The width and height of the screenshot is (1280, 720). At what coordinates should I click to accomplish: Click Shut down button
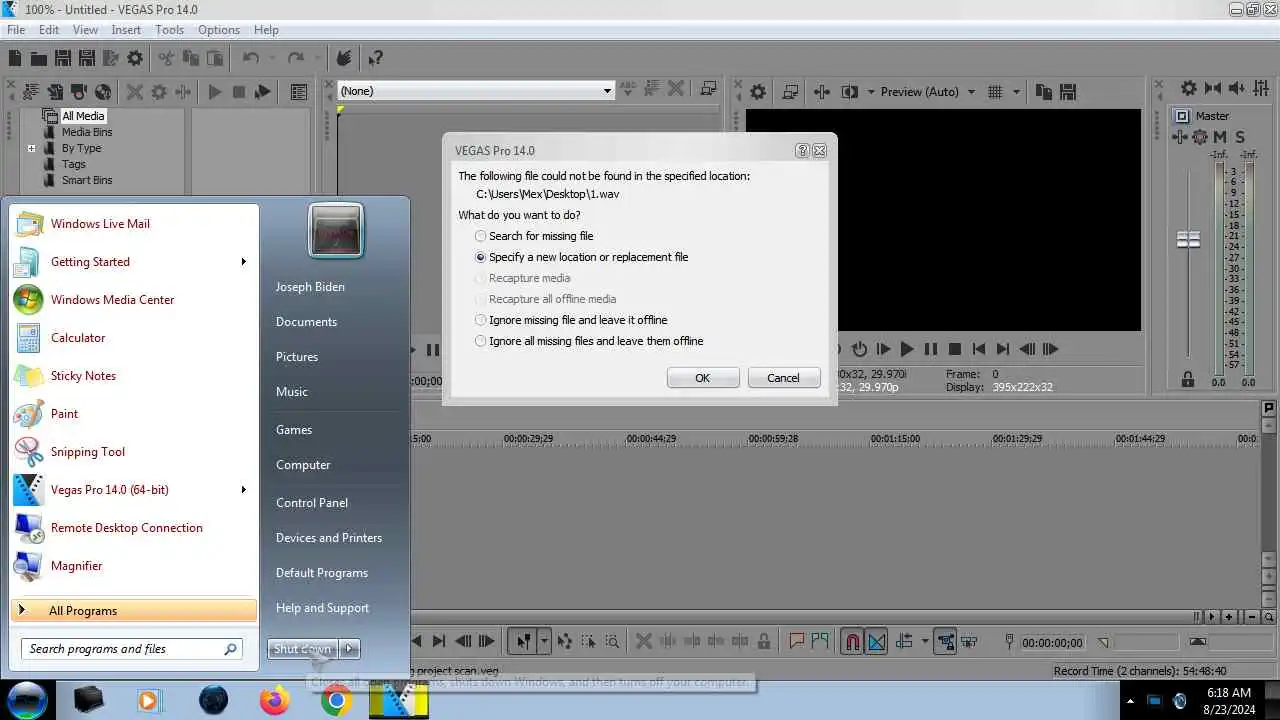coord(303,649)
